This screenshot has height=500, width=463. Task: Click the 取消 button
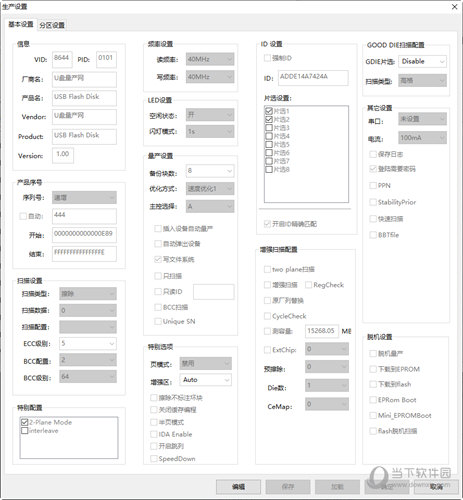436,487
